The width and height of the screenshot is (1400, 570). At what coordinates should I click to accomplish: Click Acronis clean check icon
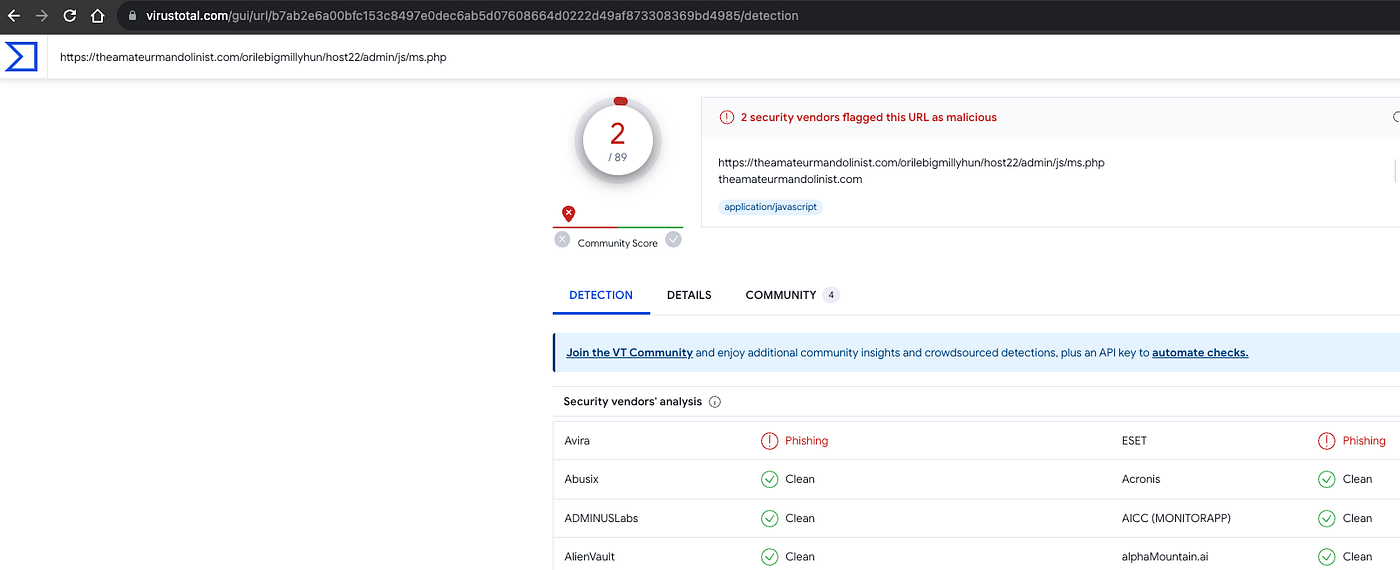(1326, 479)
